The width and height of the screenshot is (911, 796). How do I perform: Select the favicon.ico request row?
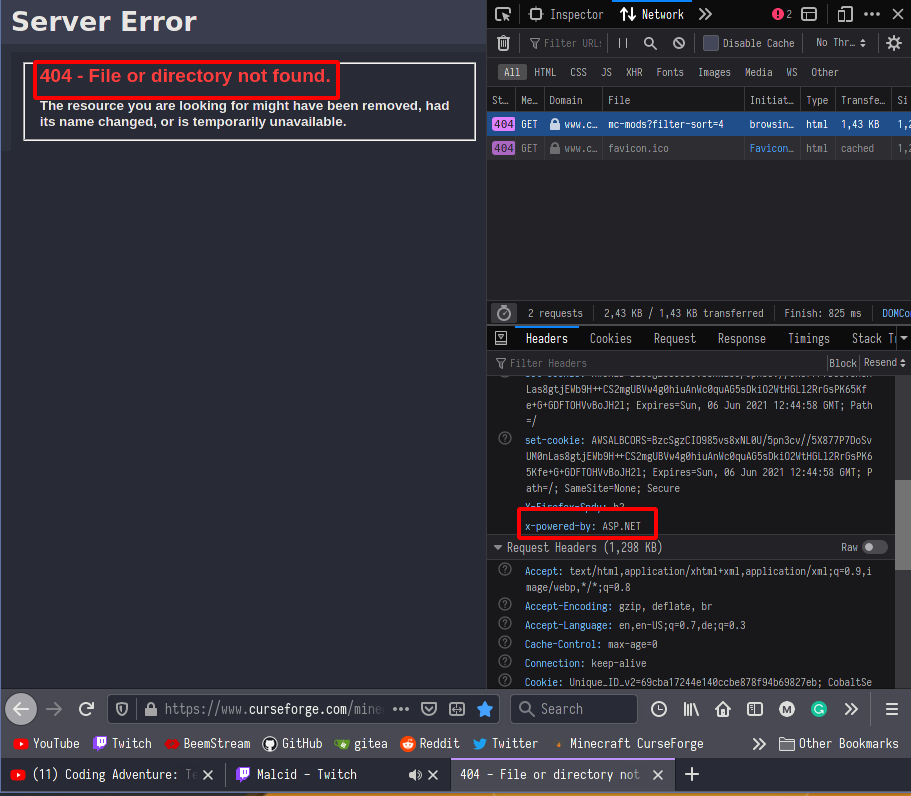coord(698,148)
